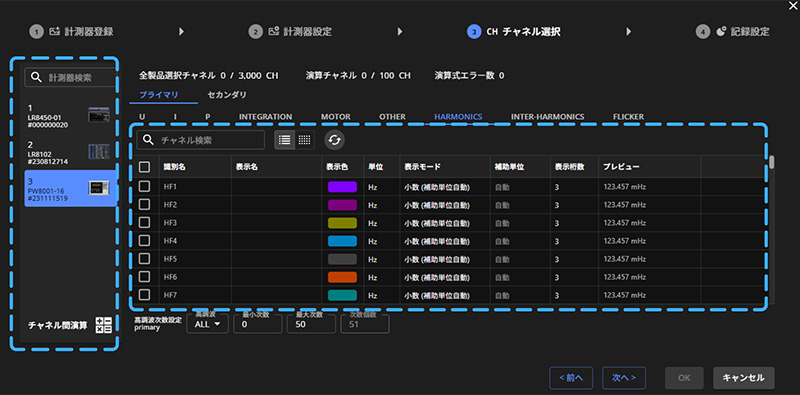Check the HF2 row checkbox
This screenshot has width=800, height=395.
click(144, 204)
